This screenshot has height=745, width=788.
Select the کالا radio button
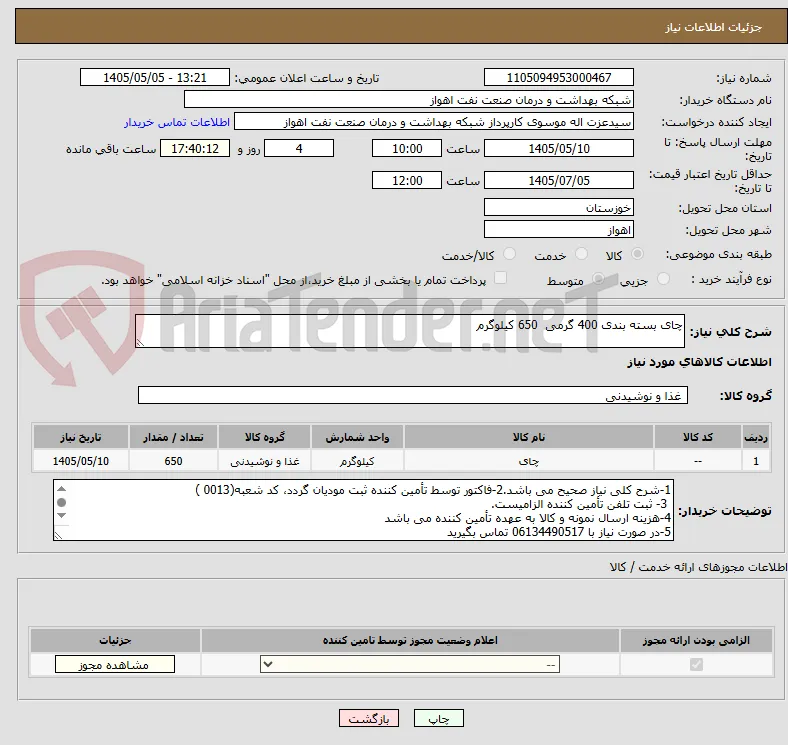[x=637, y=254]
